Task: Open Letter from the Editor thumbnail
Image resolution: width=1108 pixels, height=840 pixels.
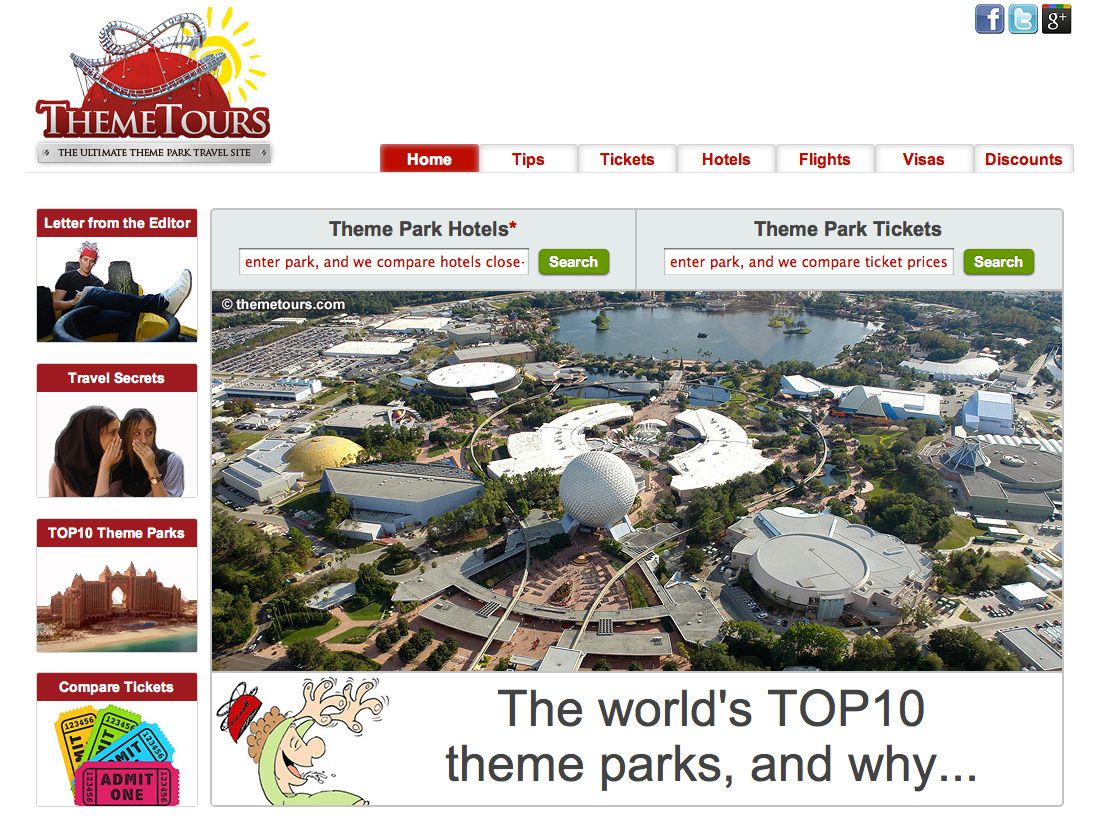Action: coord(117,290)
